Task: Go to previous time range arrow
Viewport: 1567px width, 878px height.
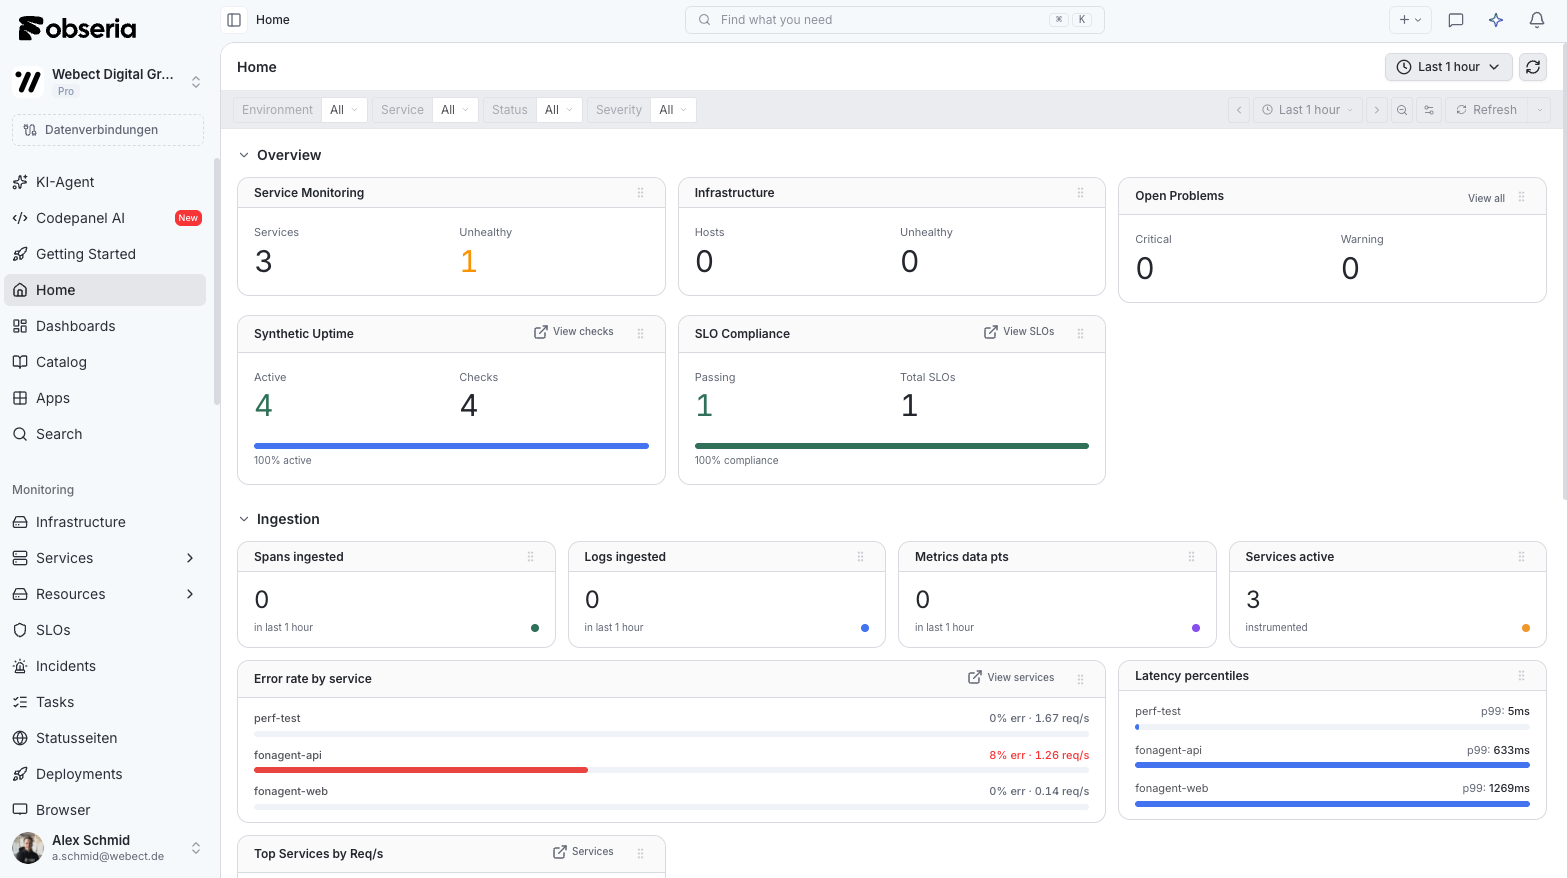Action: 1239,110
